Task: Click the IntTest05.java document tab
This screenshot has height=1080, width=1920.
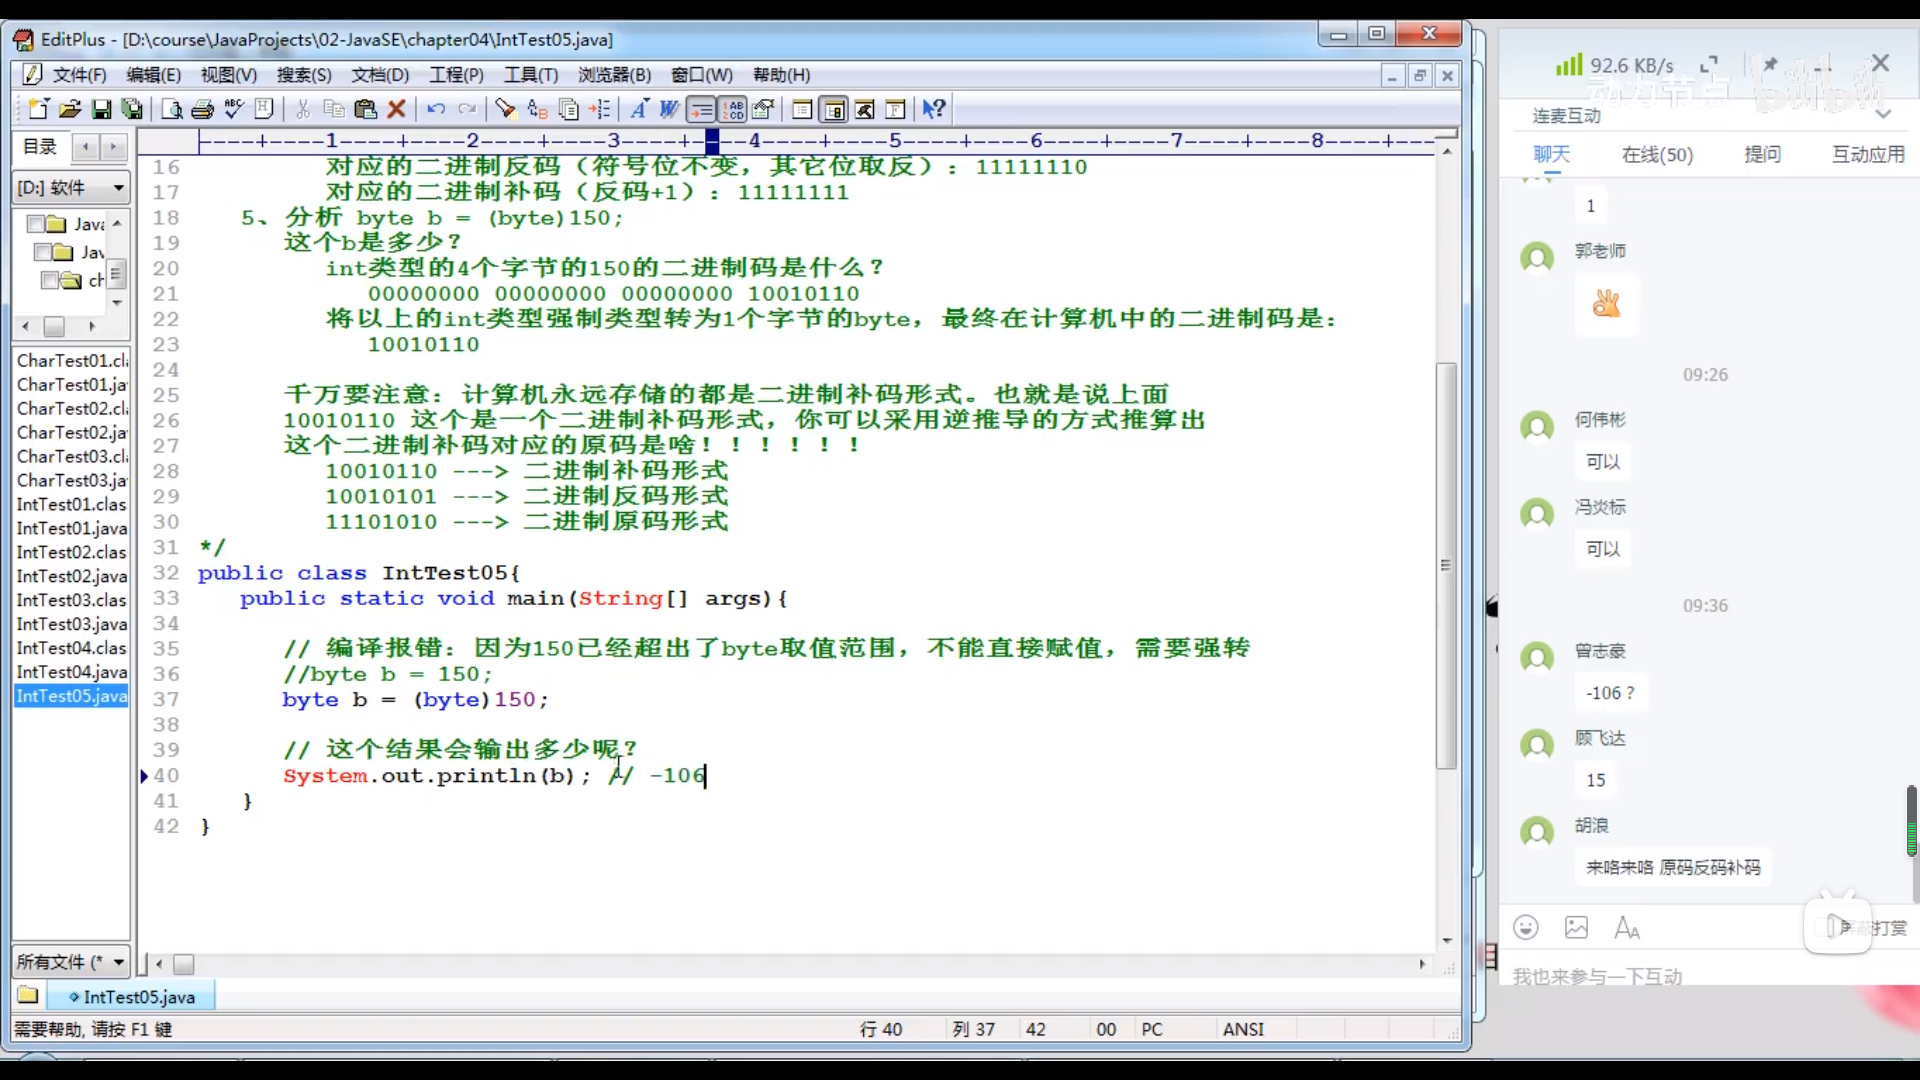Action: [x=138, y=997]
